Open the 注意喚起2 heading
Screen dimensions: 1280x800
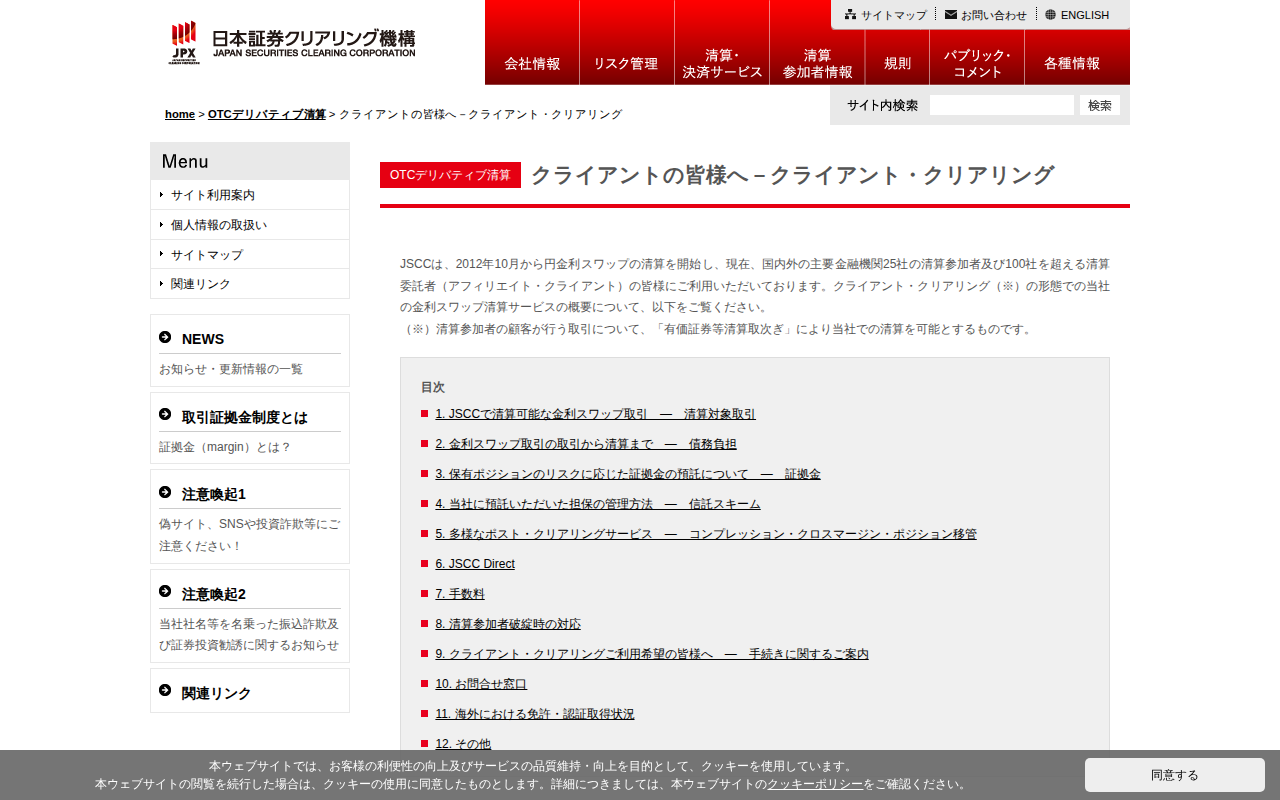click(x=214, y=594)
